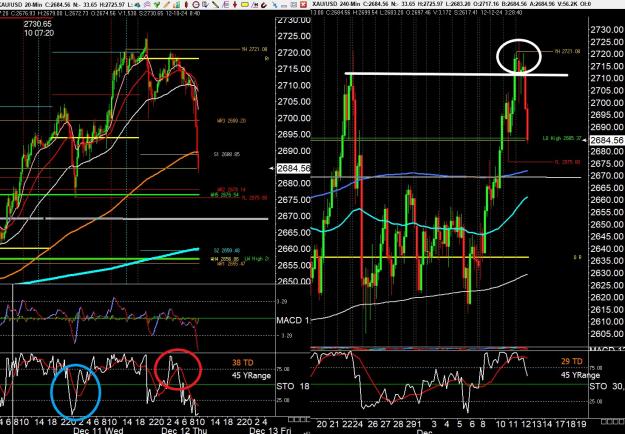Screen dimensions: 625x434
Task: Click the 2684.56 price marker on right chart
Action: pyautogui.click(x=607, y=140)
